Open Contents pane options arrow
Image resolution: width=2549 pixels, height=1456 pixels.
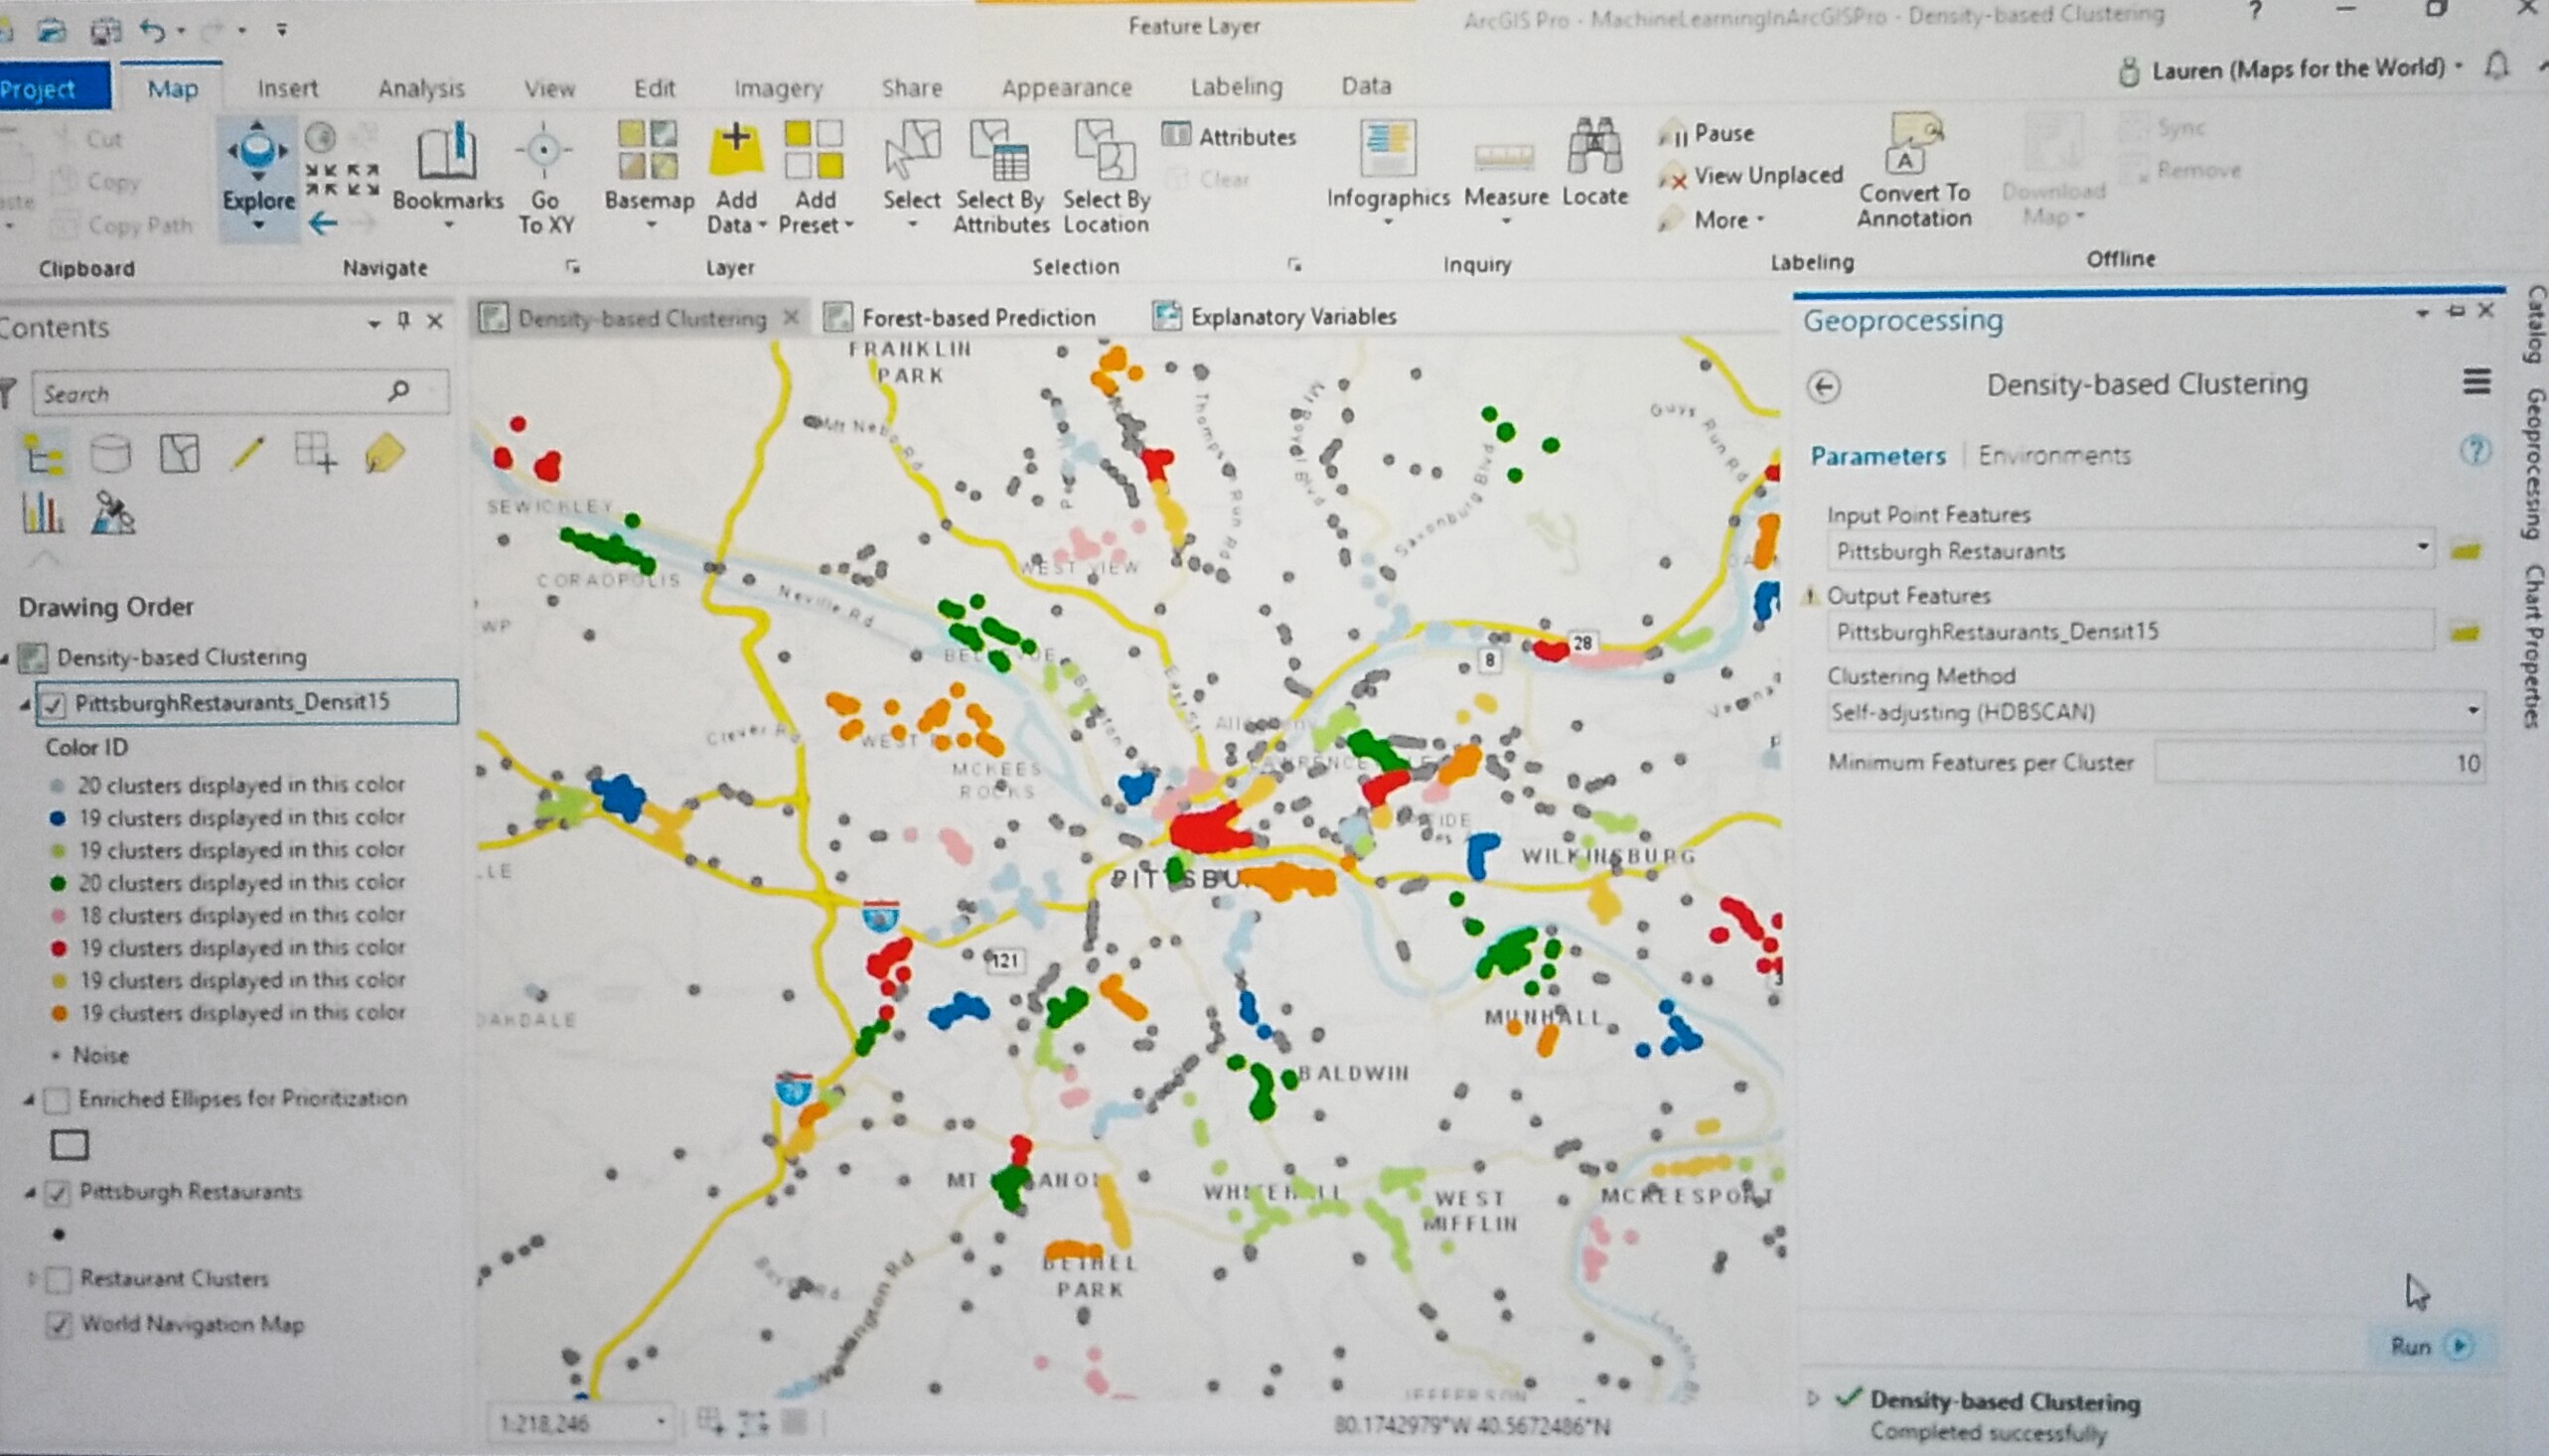tap(373, 323)
